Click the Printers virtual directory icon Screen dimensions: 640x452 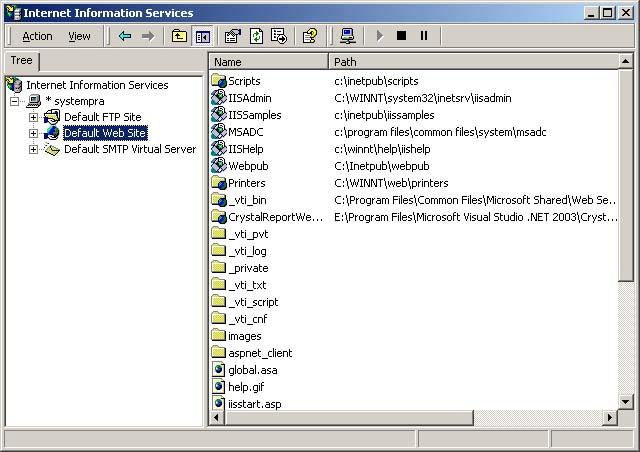219,183
